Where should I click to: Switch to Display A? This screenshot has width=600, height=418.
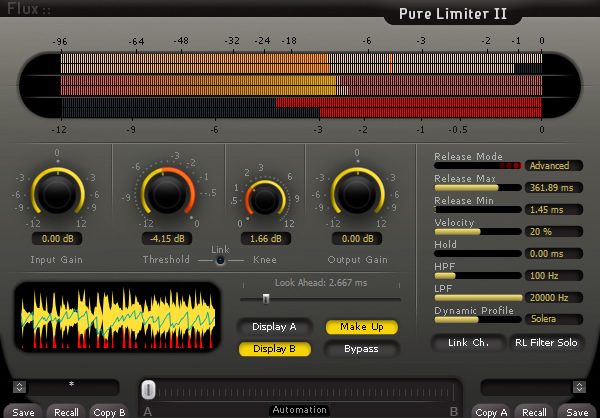tap(274, 327)
